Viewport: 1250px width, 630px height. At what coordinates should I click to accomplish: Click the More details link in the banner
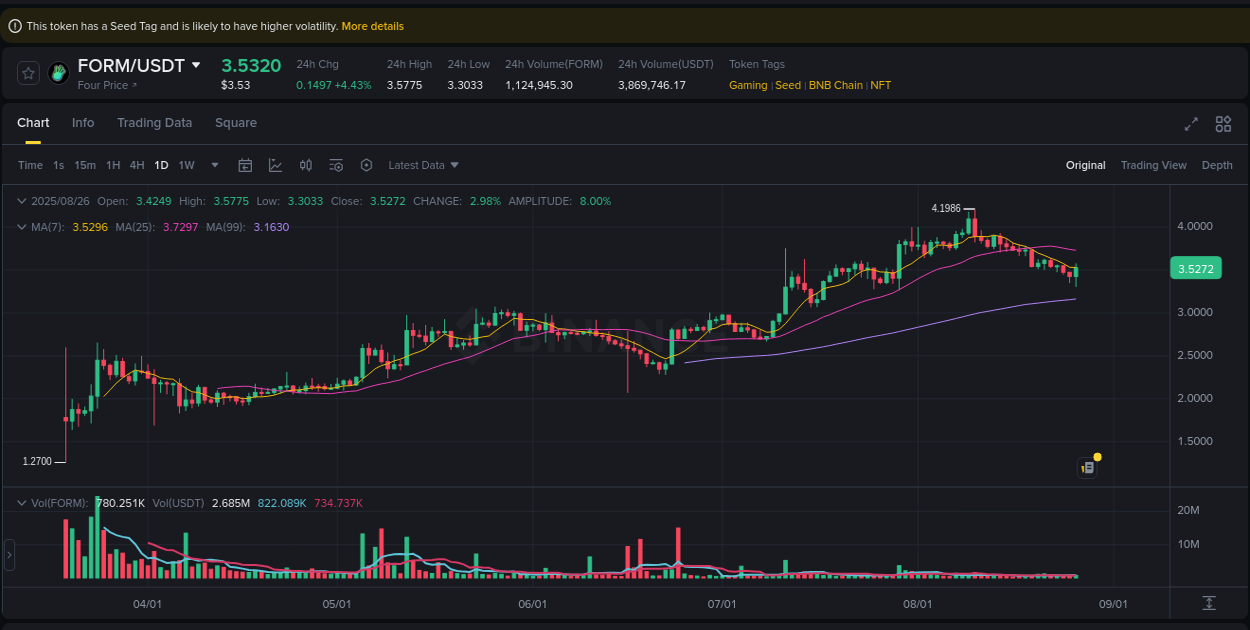click(x=372, y=26)
